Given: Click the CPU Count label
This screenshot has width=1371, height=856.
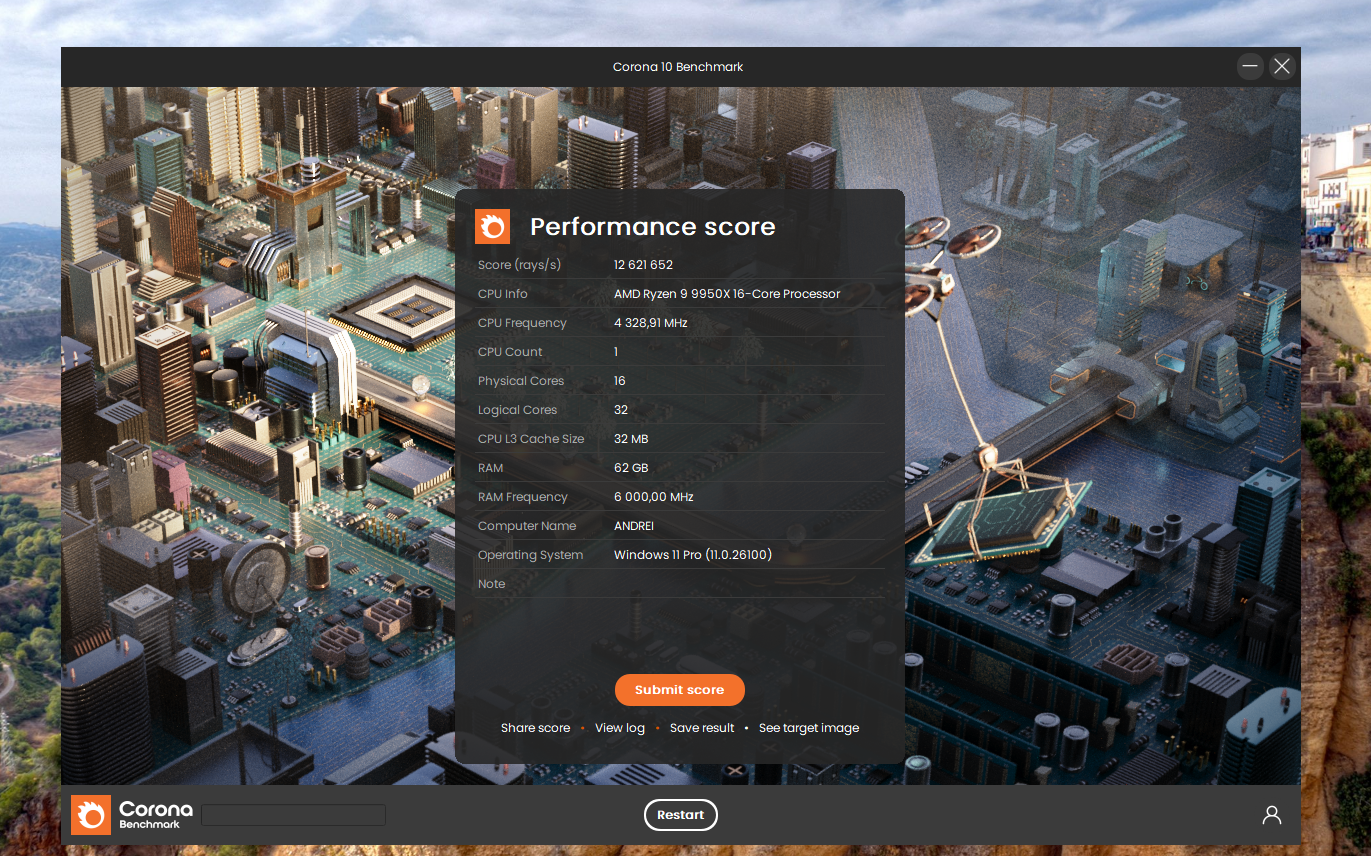Looking at the screenshot, I should (x=510, y=352).
